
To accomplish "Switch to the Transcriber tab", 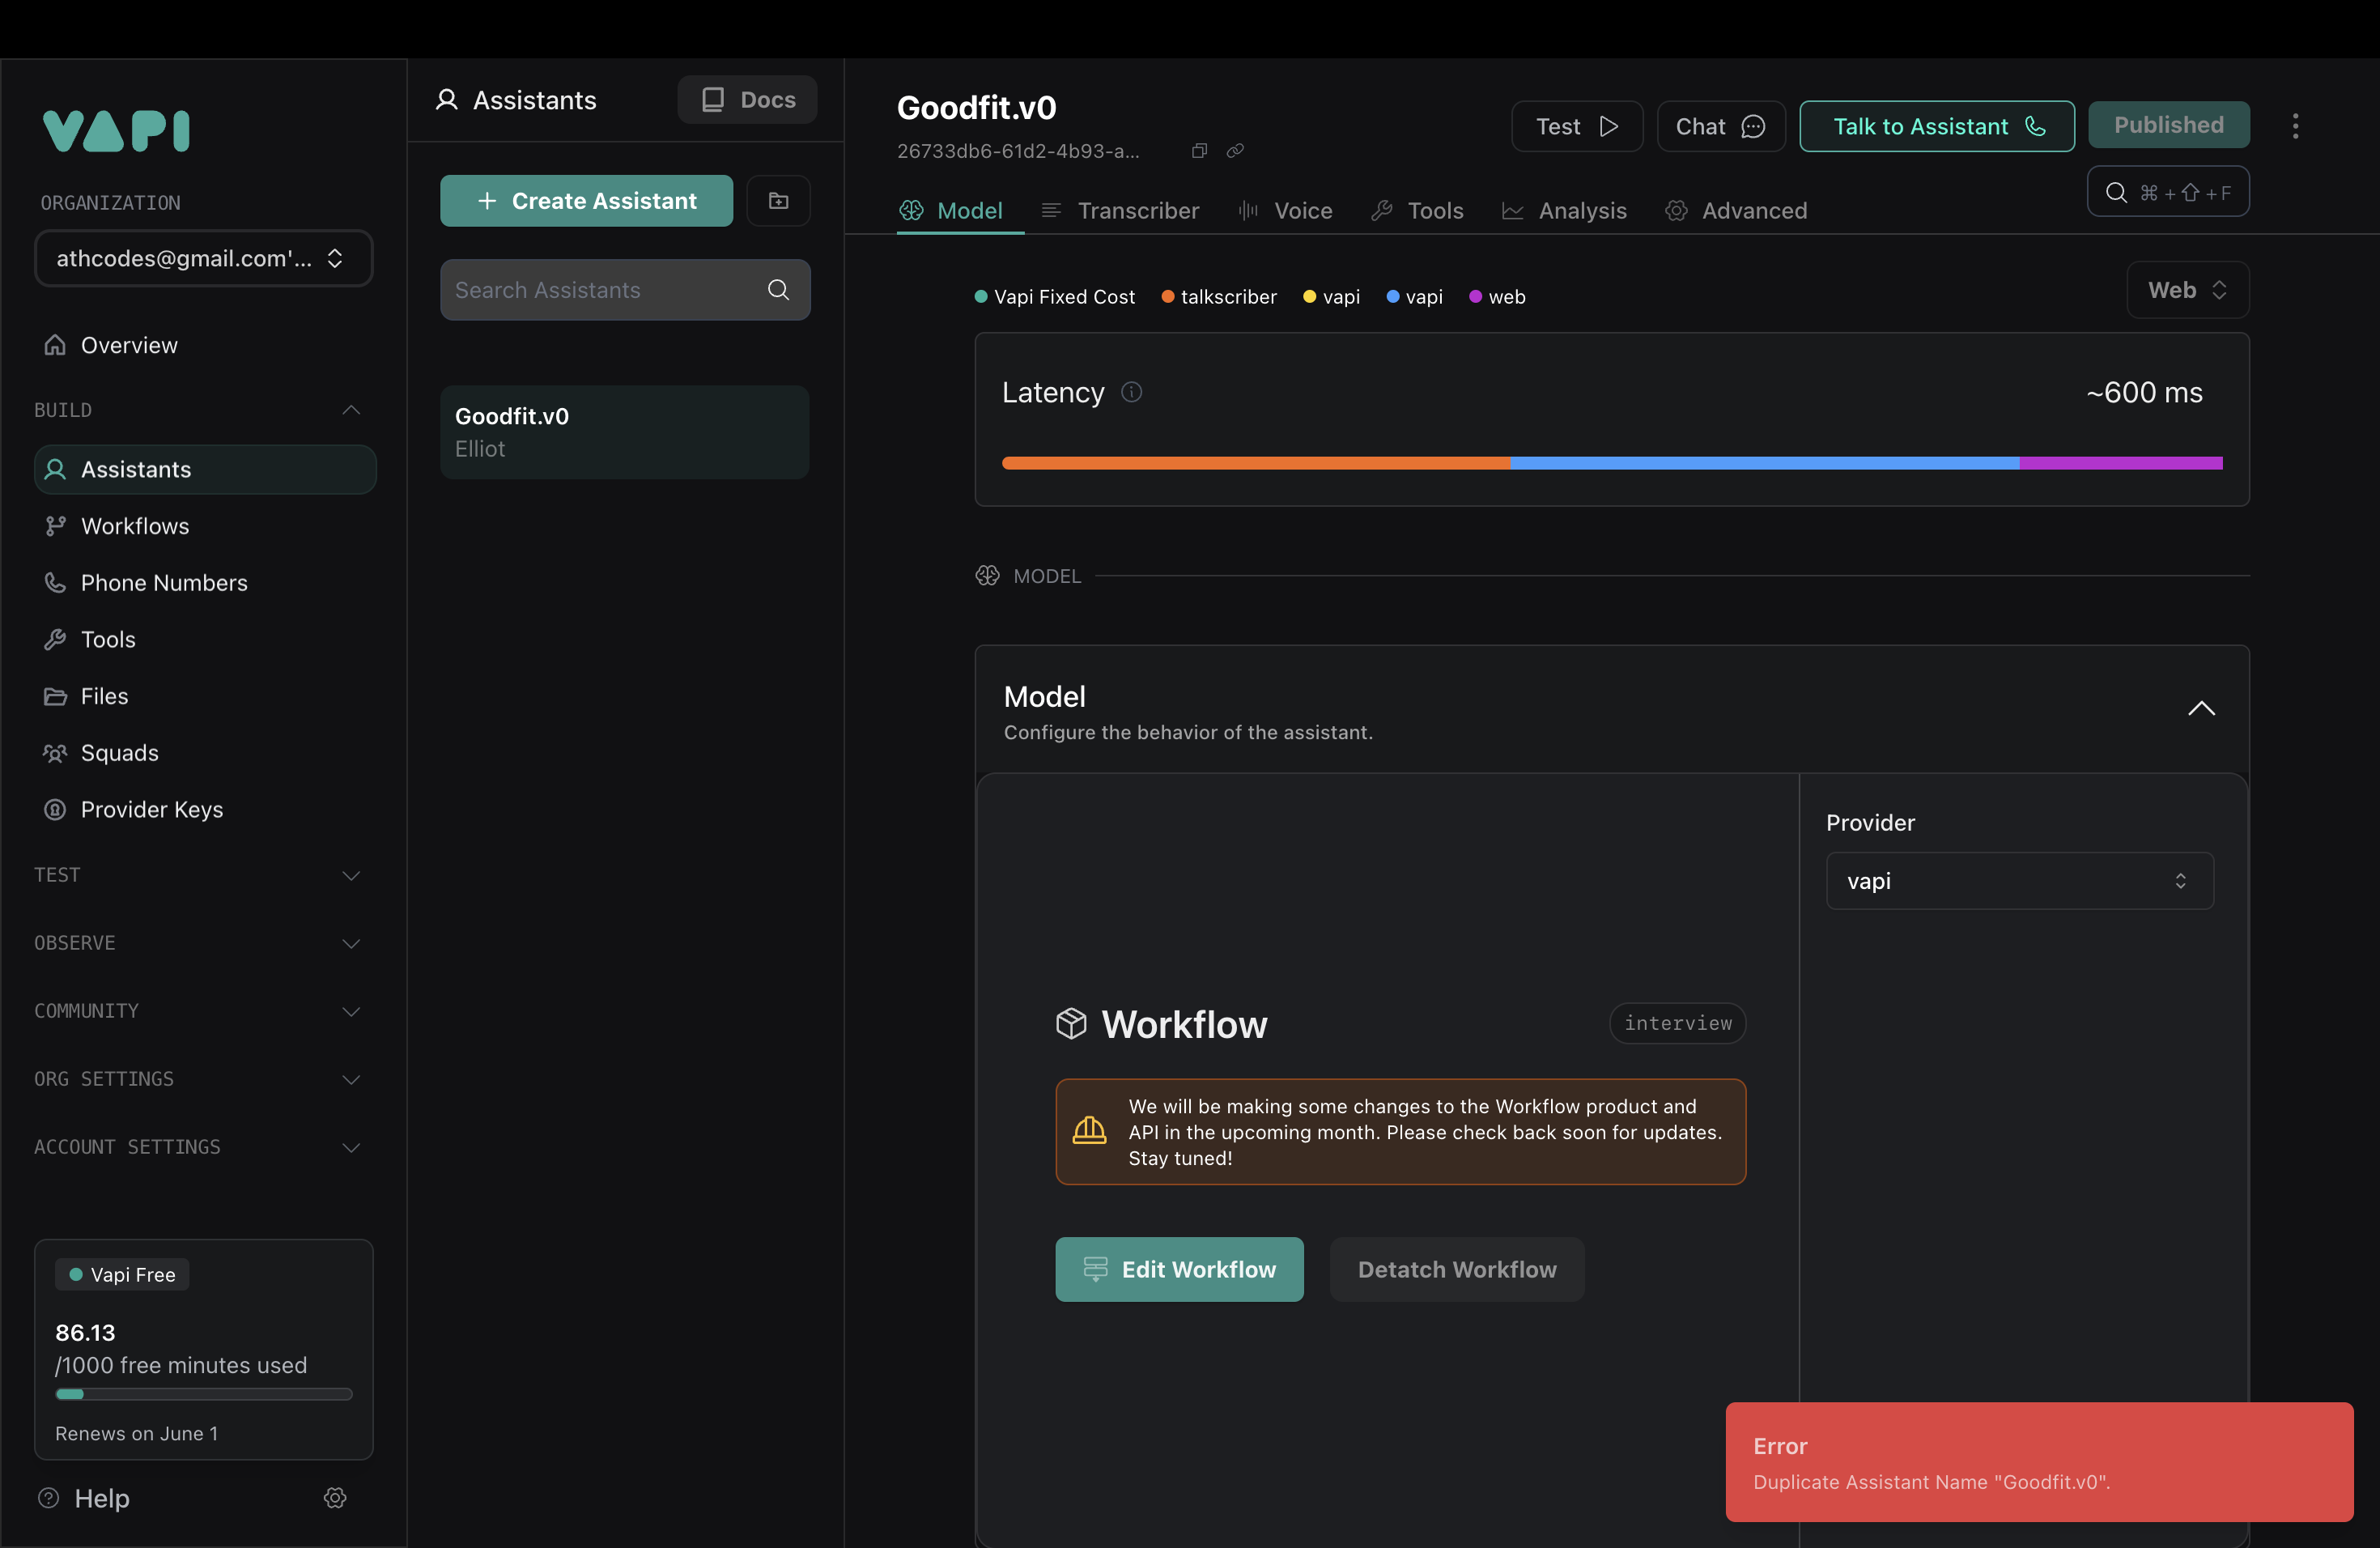I will tap(1120, 211).
